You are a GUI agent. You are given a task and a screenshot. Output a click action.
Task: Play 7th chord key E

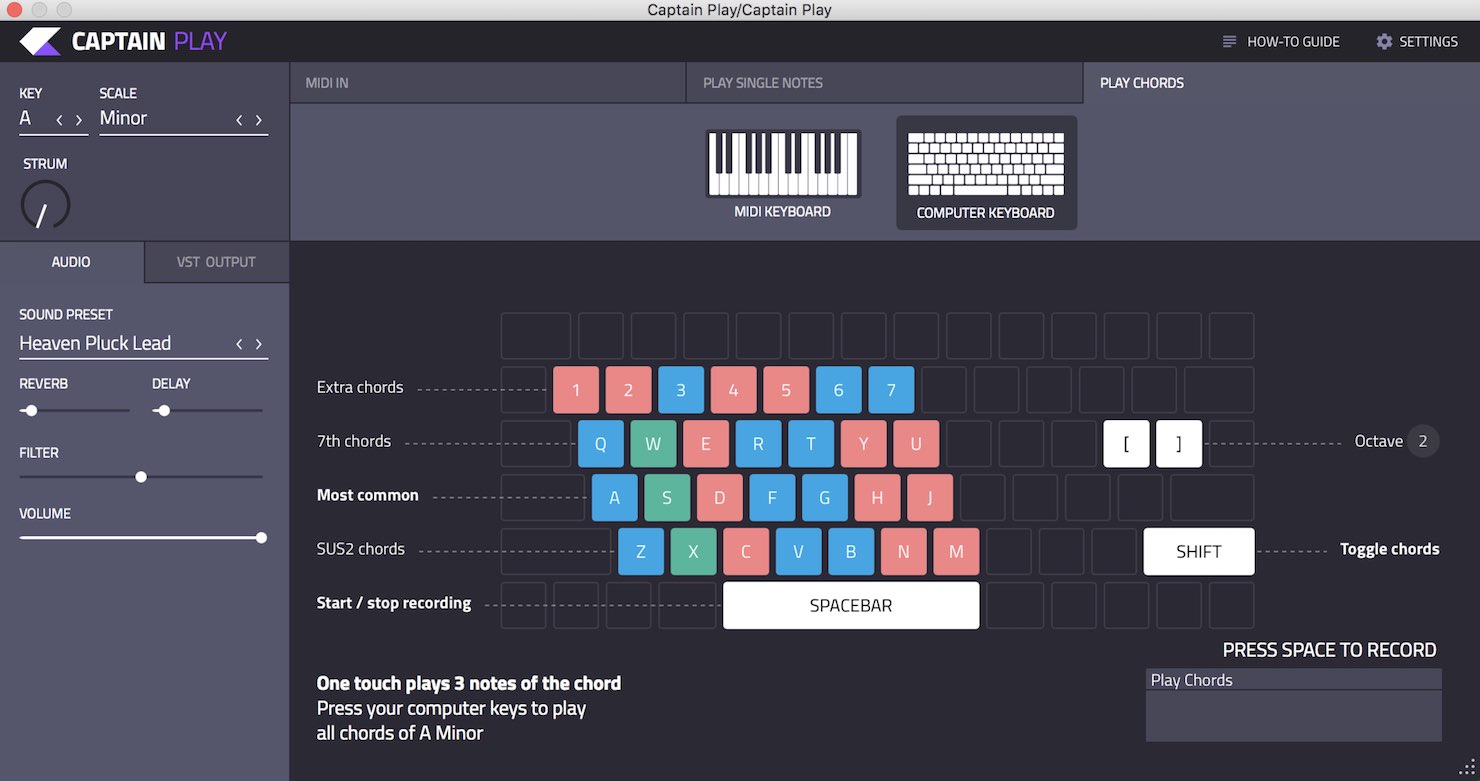pyautogui.click(x=706, y=444)
